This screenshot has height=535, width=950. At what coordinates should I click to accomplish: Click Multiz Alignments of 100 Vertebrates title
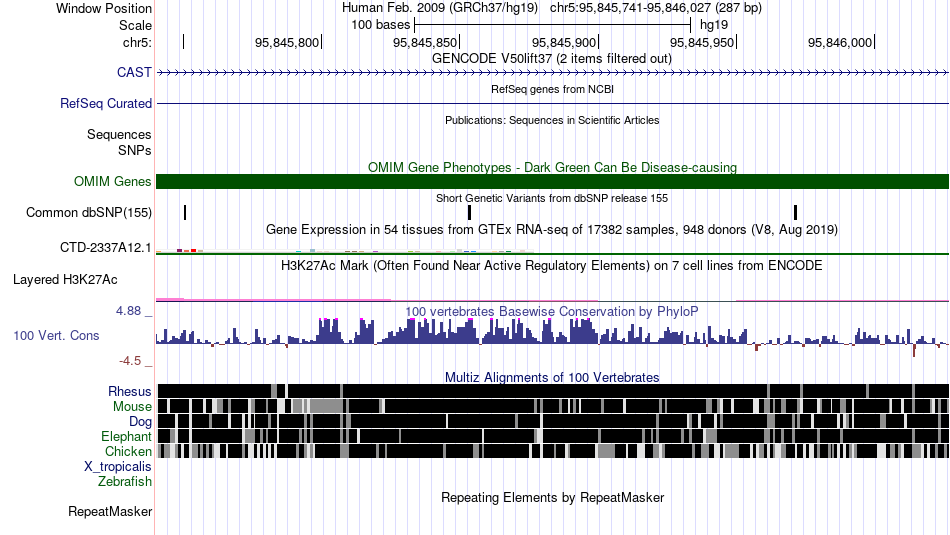point(552,377)
